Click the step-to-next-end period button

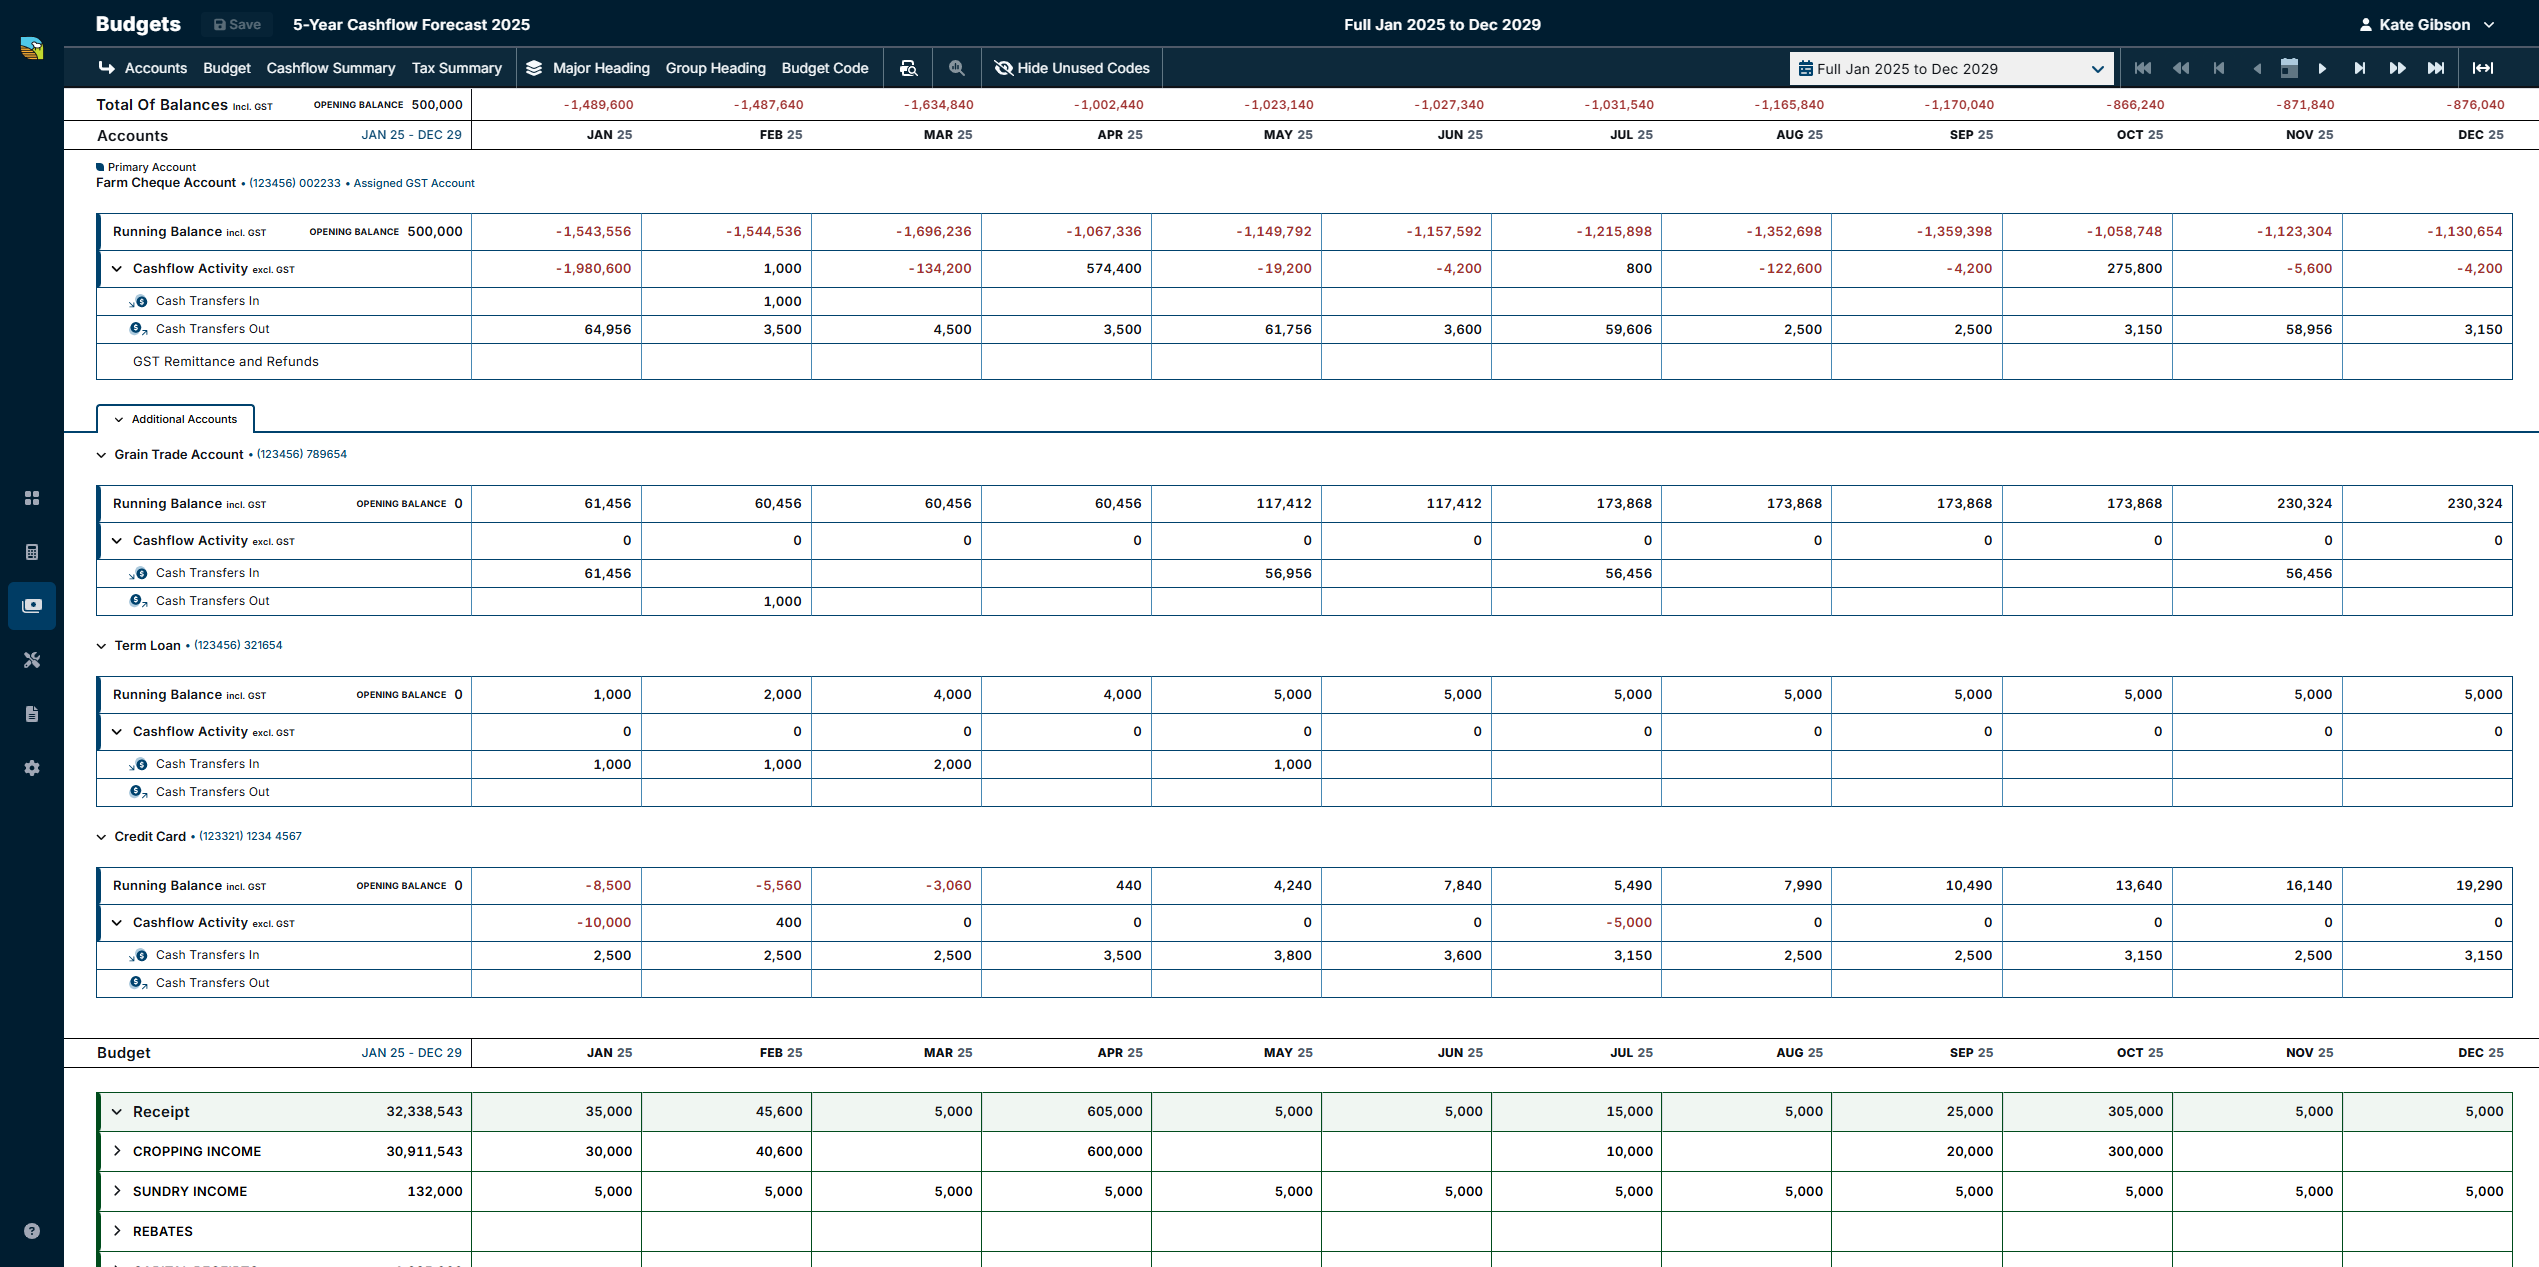tap(2360, 68)
